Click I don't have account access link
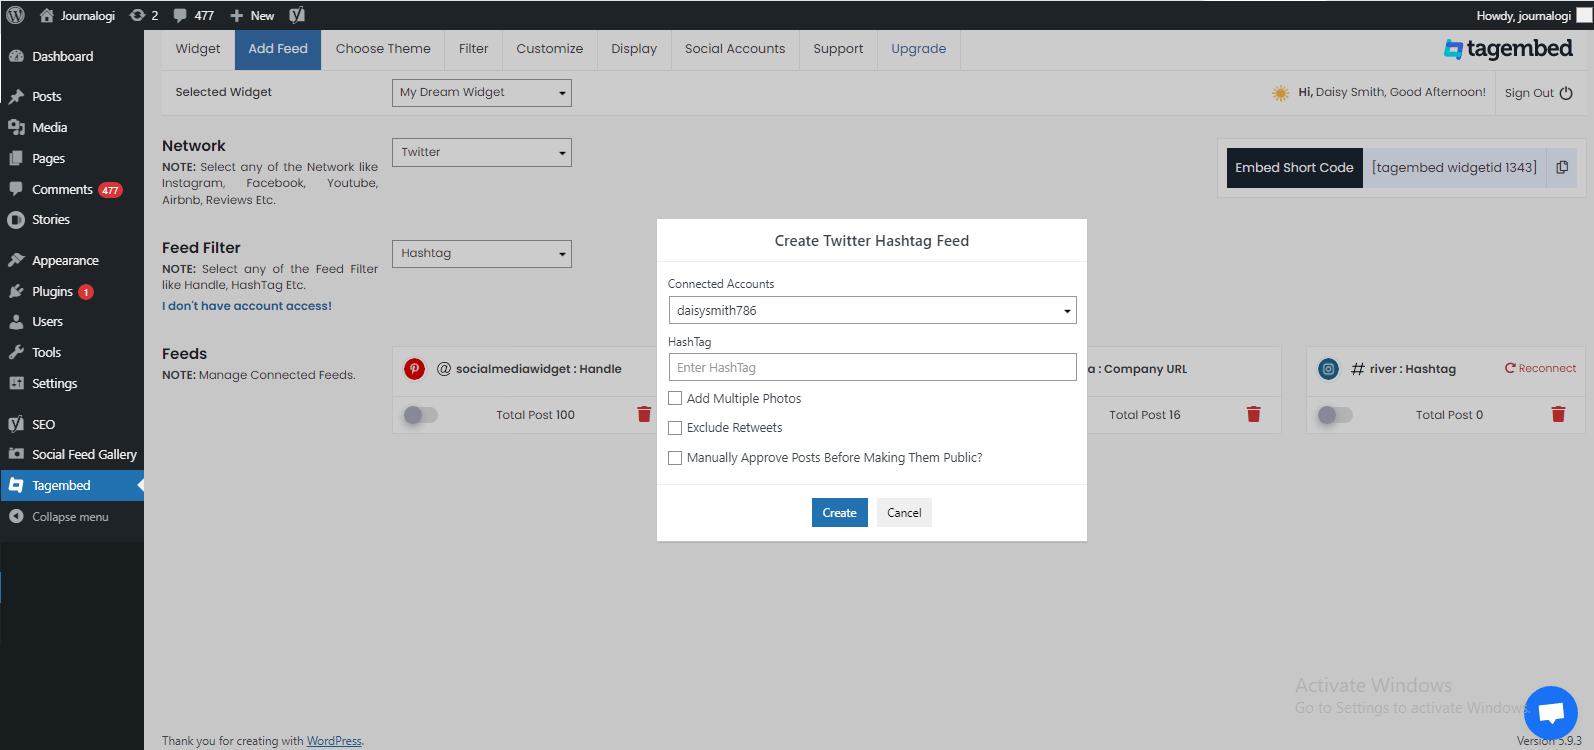The image size is (1594, 750). [247, 306]
